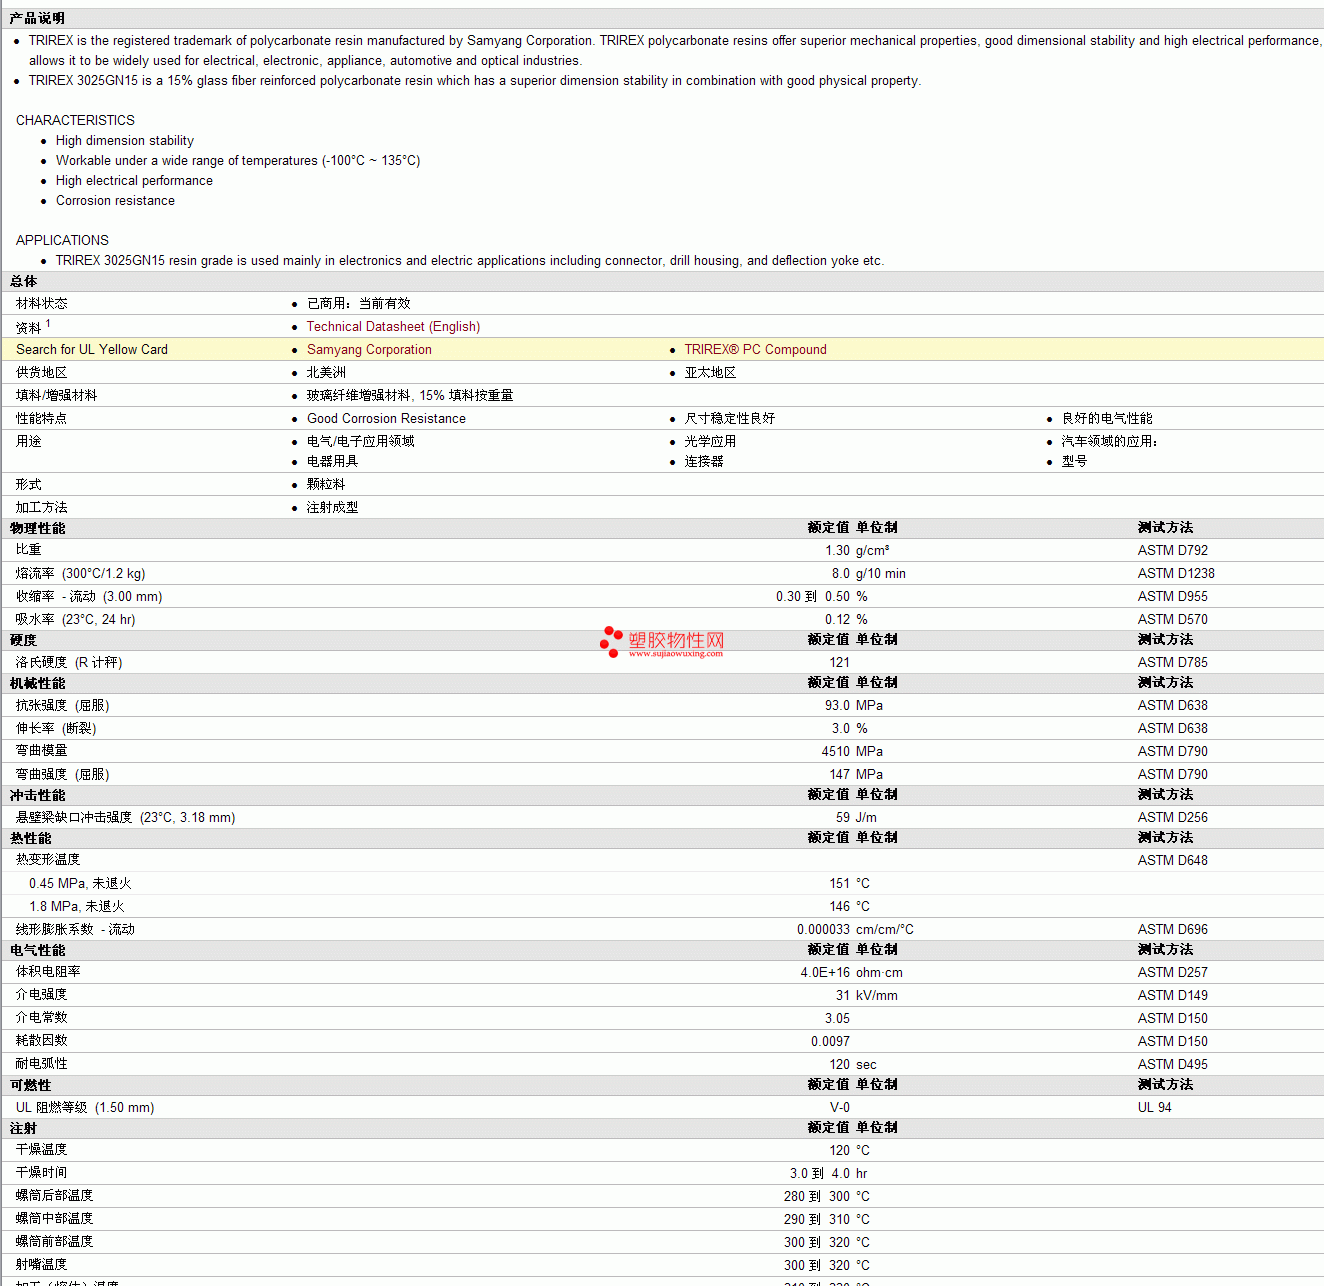Click the CHARACTERISTICS heading
The image size is (1324, 1286).
(x=75, y=120)
